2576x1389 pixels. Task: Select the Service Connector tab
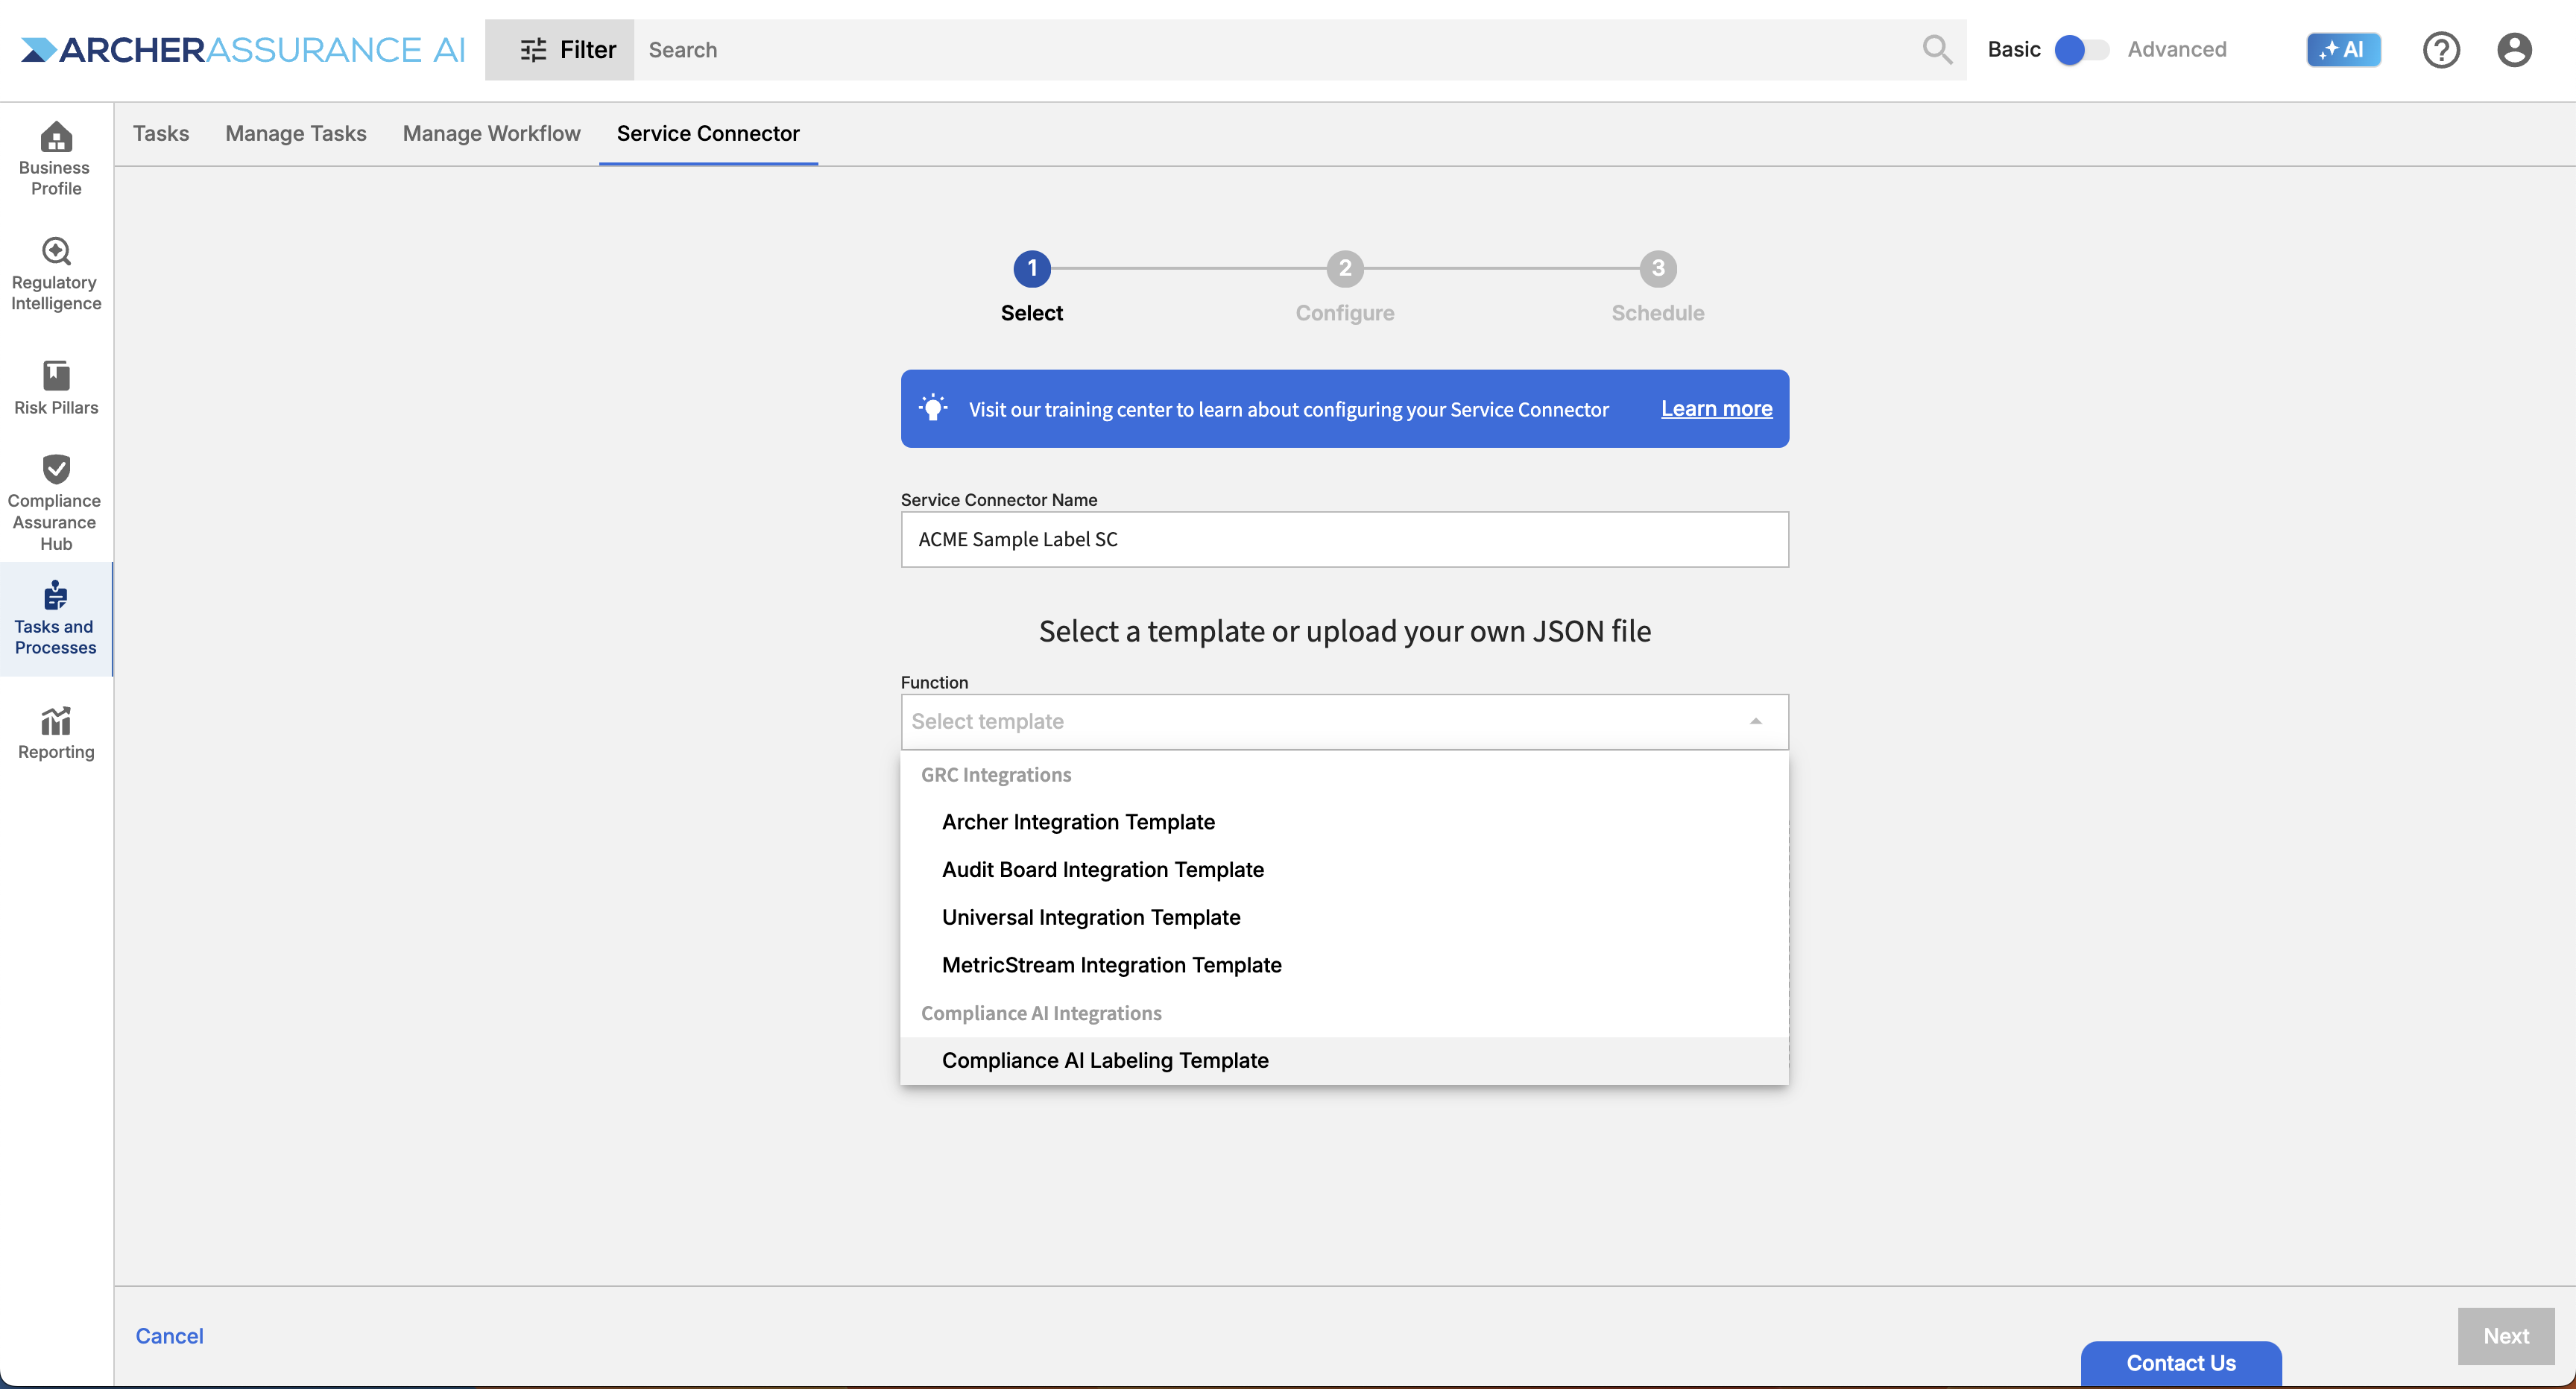click(708, 133)
